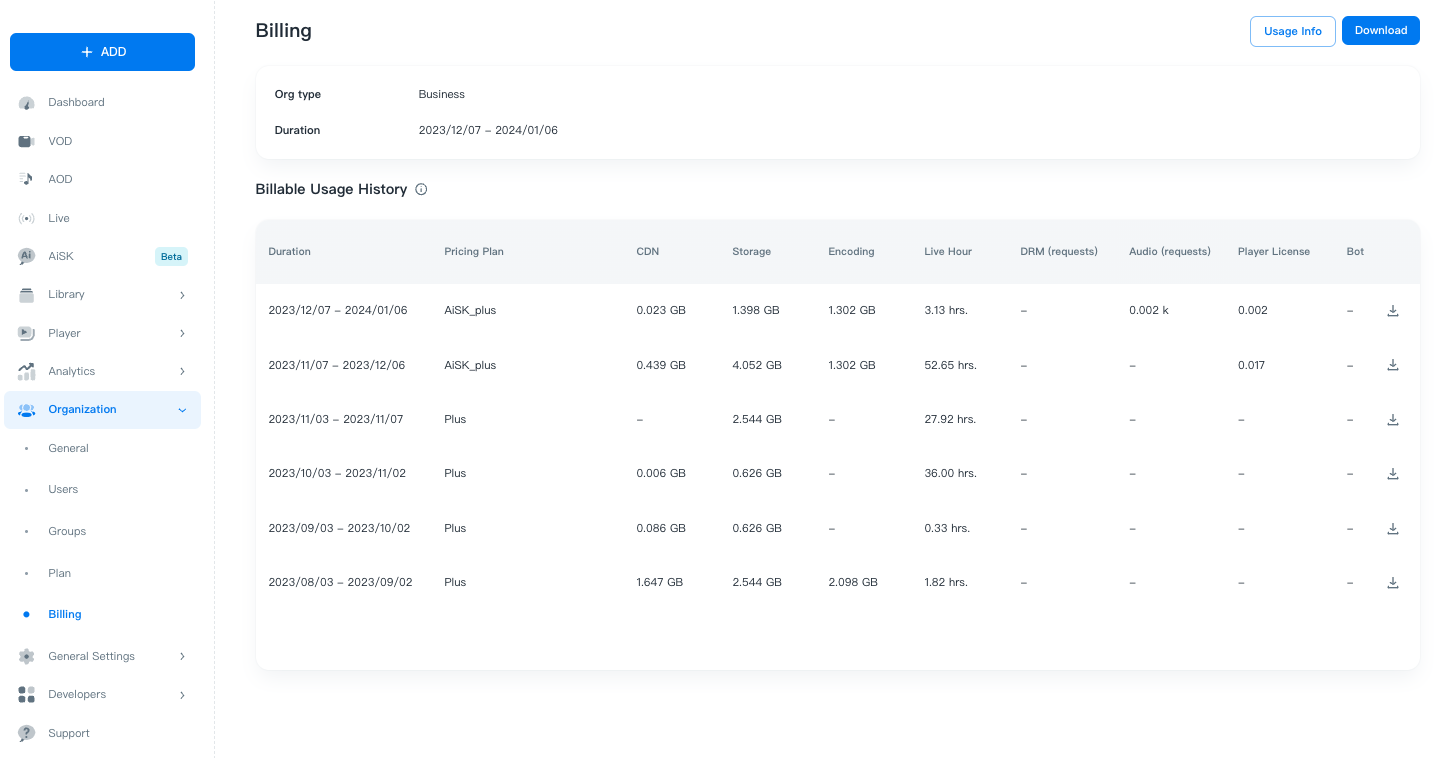Select Plan under Organization
The image size is (1441, 758).
point(60,573)
